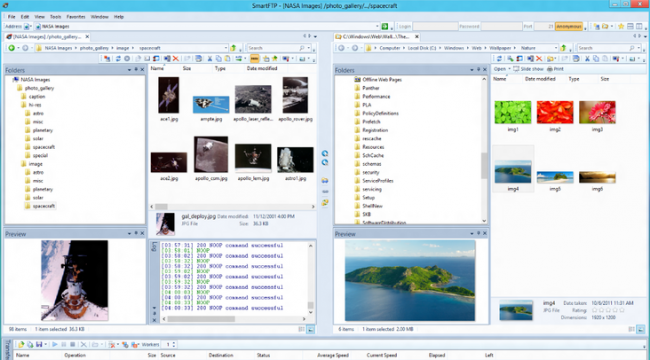Click the Stop square icon in transfer queue
This screenshot has height=360, width=650.
73,345
